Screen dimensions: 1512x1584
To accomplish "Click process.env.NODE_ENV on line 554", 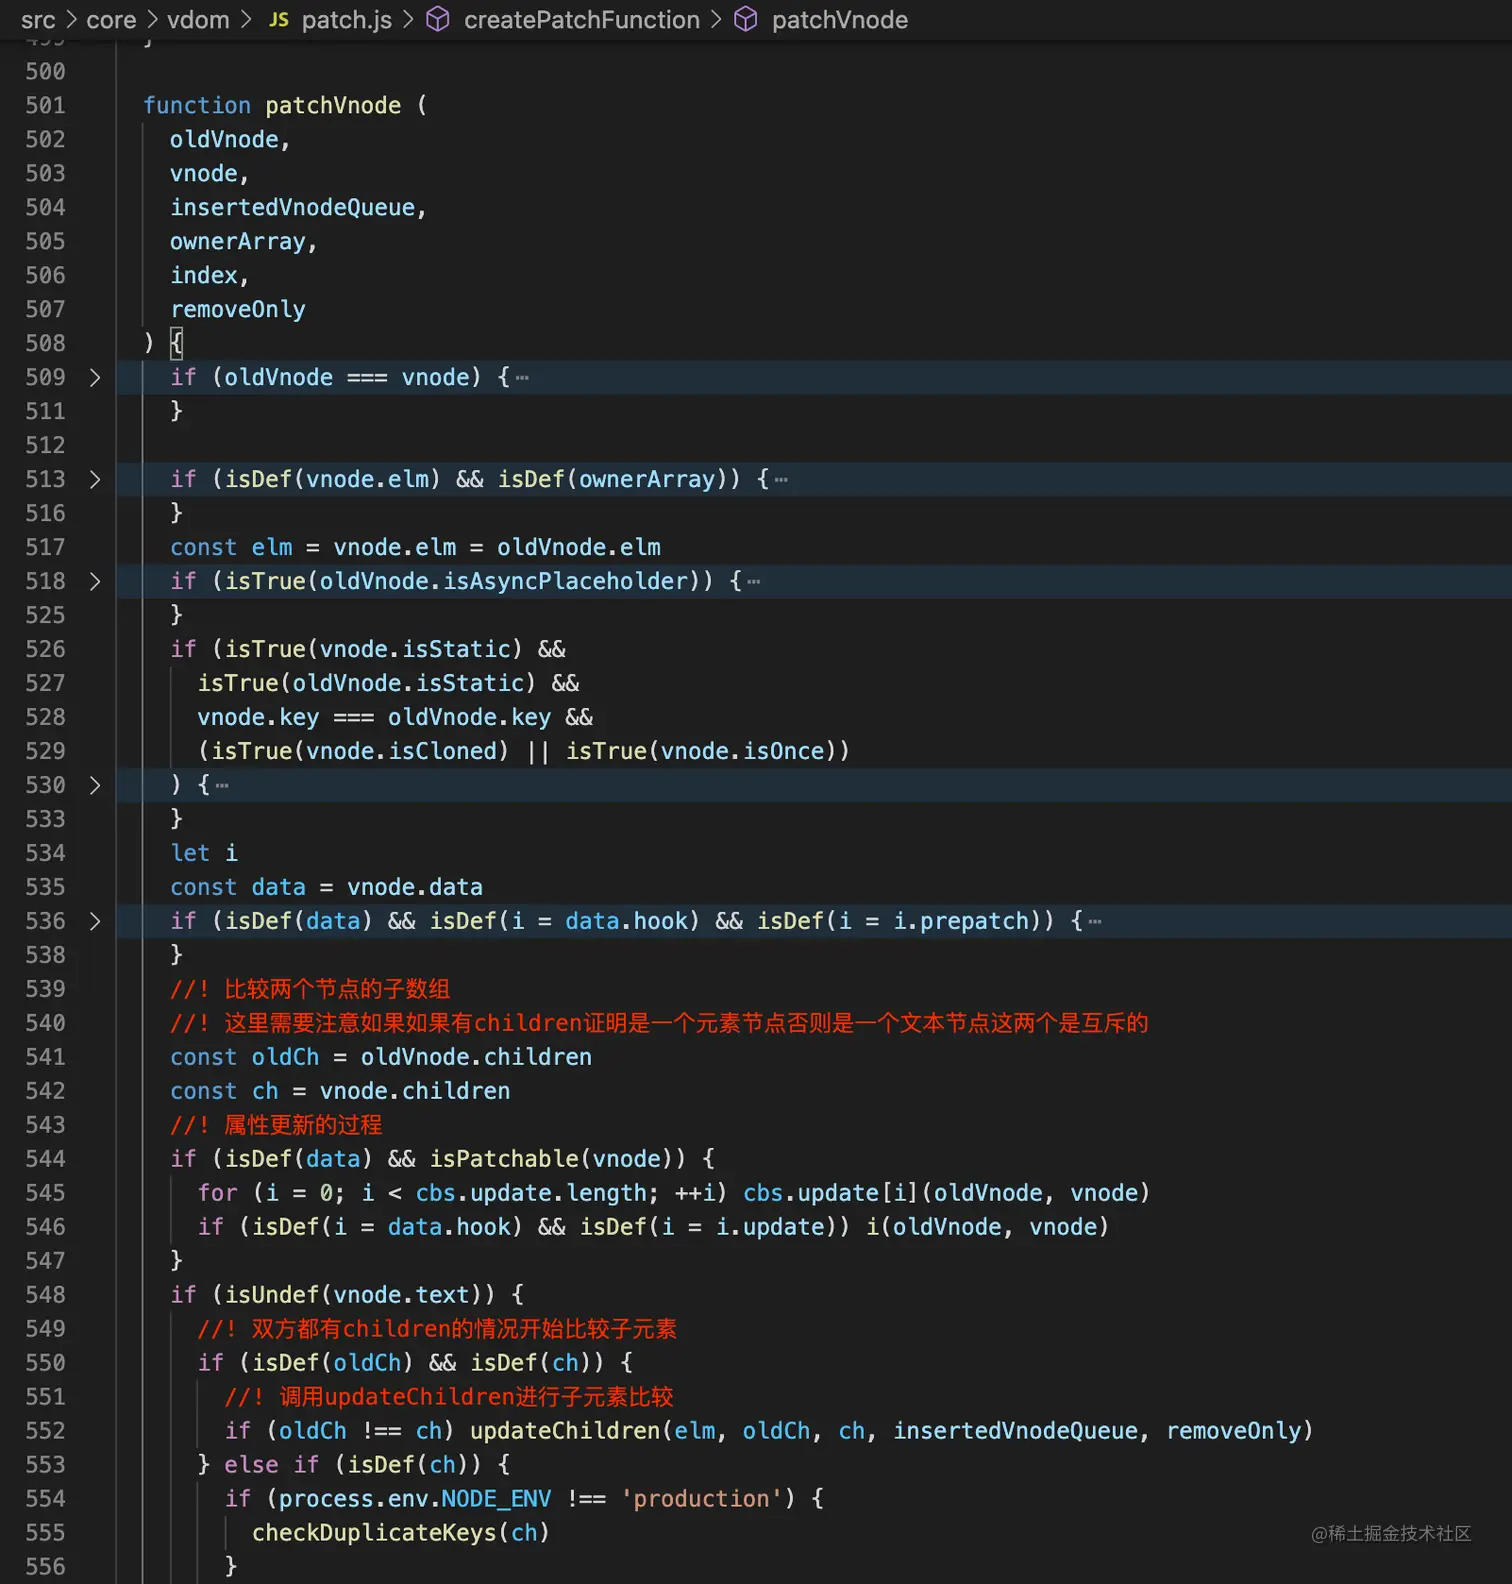I will (415, 1499).
